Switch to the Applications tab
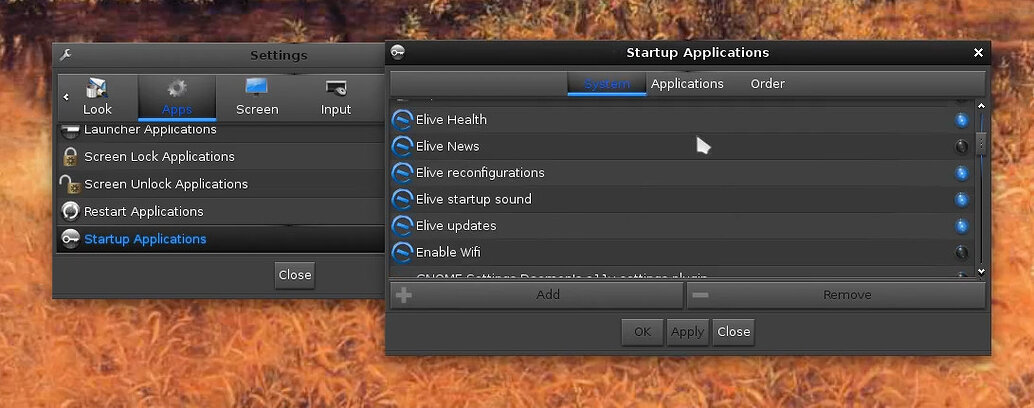Screen dimensions: 1034x408 coord(687,84)
